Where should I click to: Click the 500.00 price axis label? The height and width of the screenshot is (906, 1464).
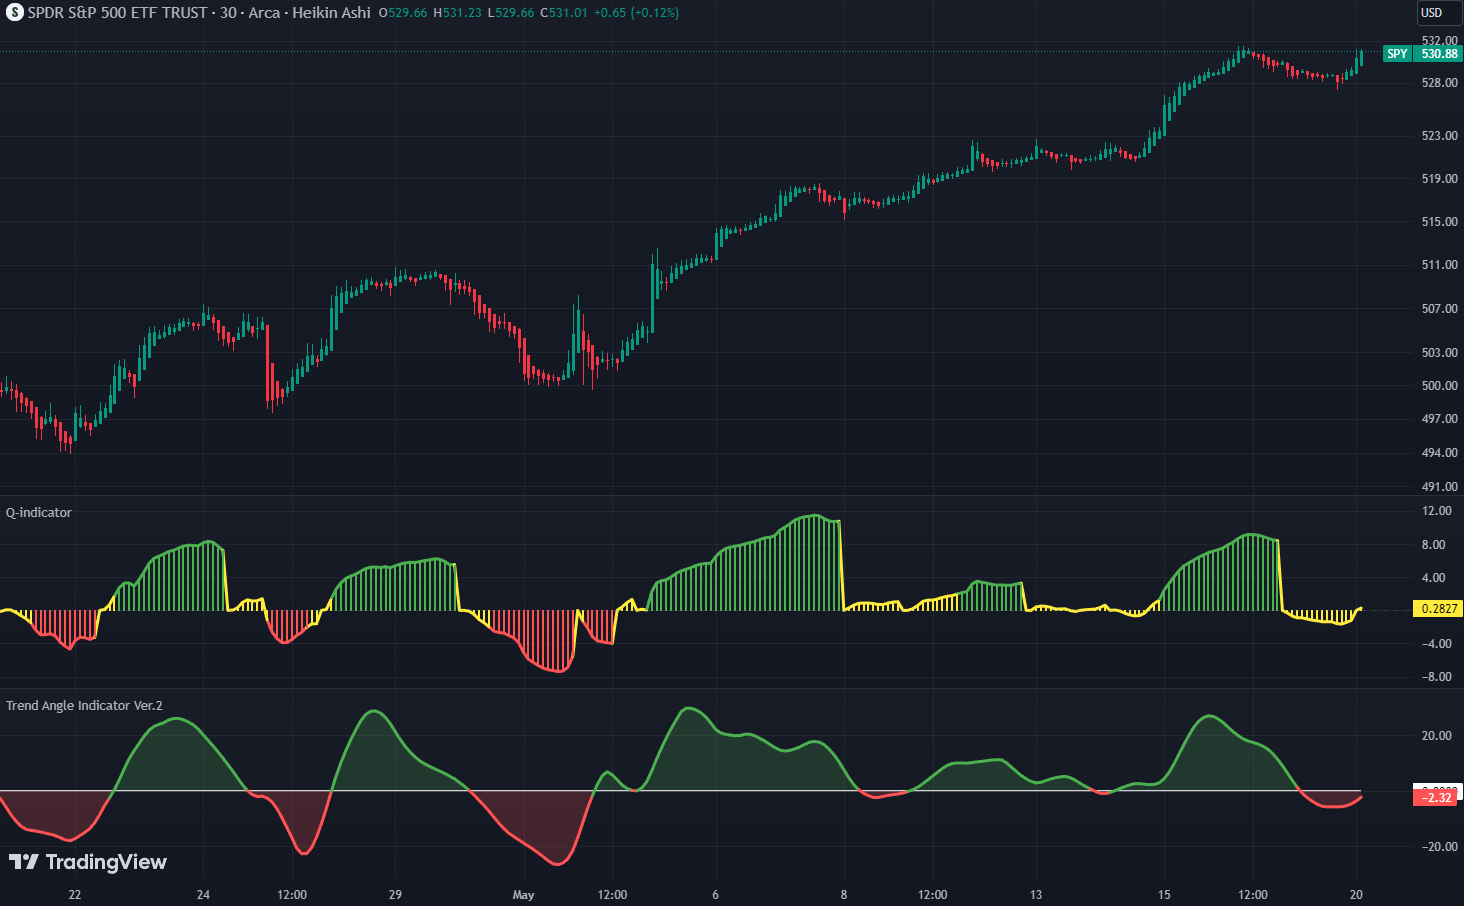pos(1439,386)
